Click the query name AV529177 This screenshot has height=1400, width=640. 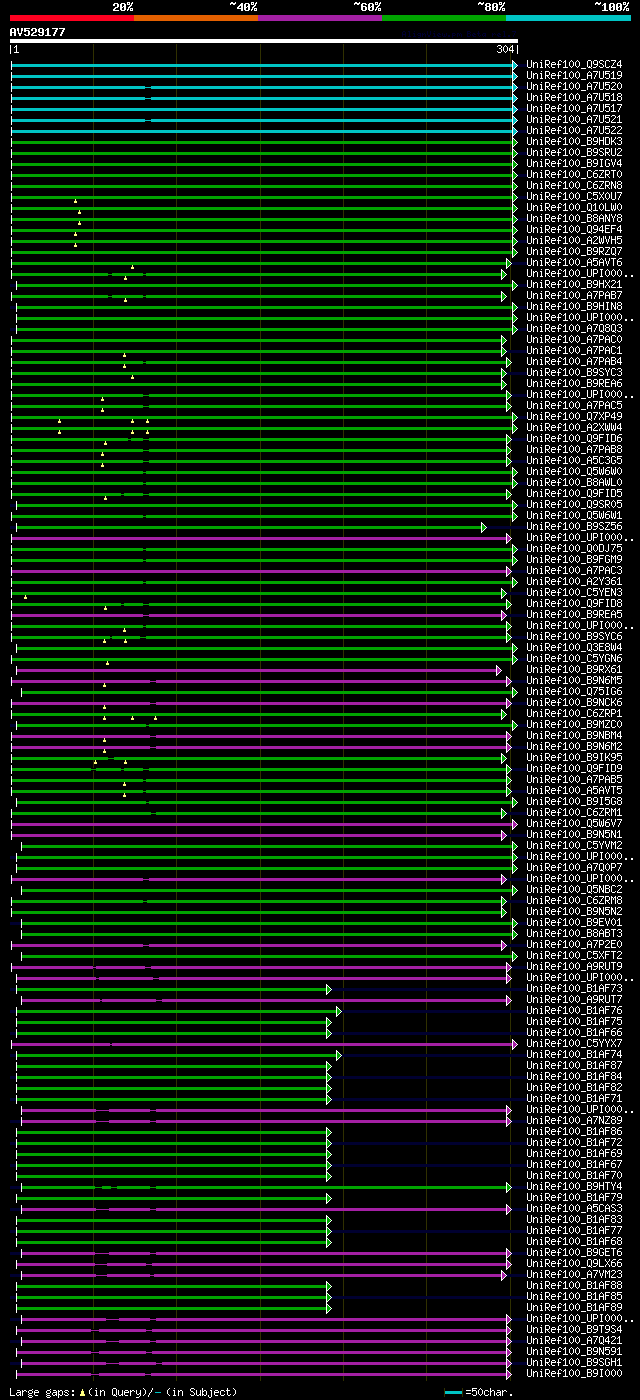[37, 32]
